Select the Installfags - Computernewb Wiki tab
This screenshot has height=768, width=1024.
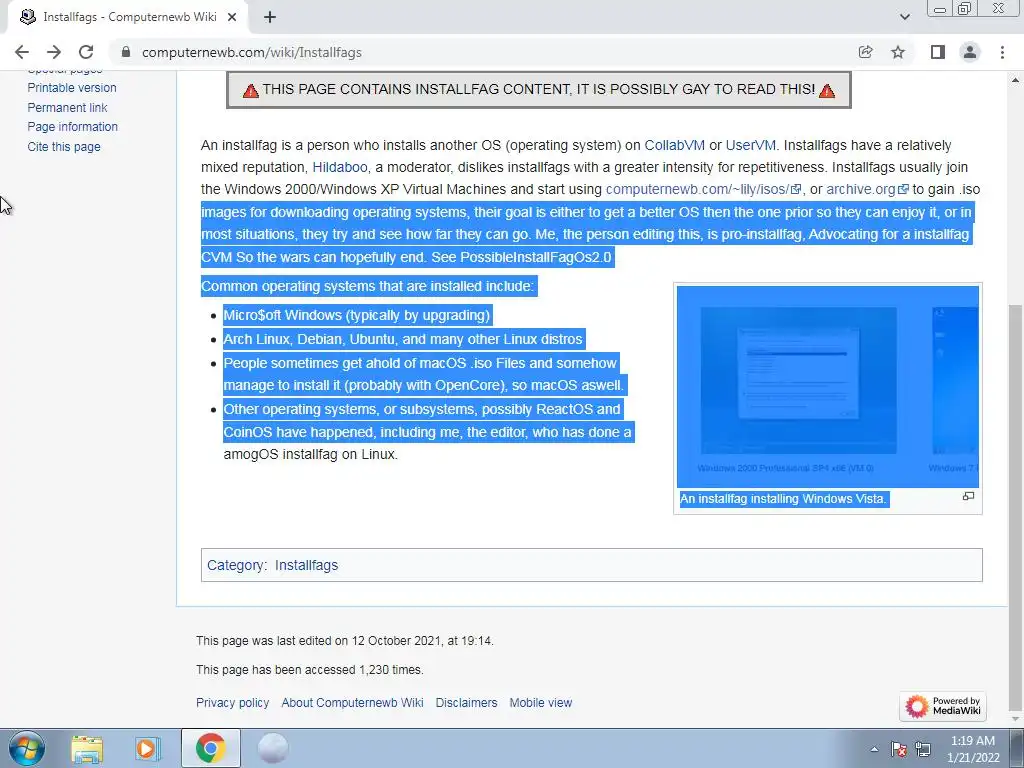coord(129,18)
